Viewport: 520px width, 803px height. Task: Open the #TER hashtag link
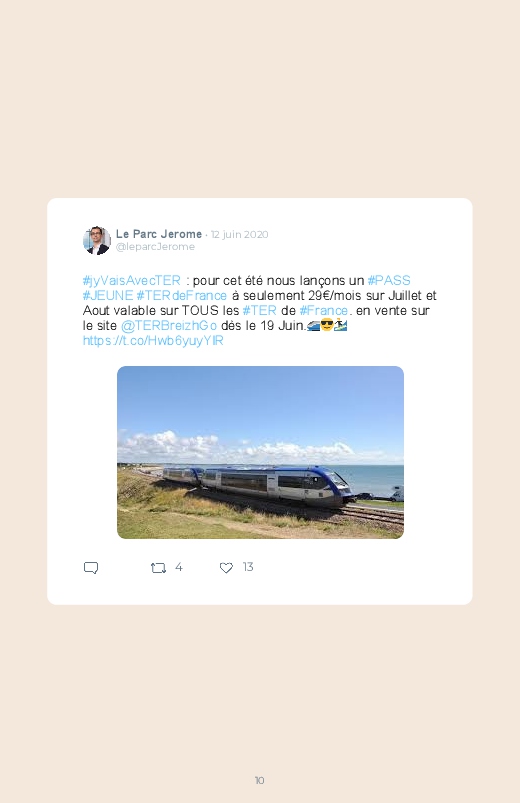click(259, 310)
